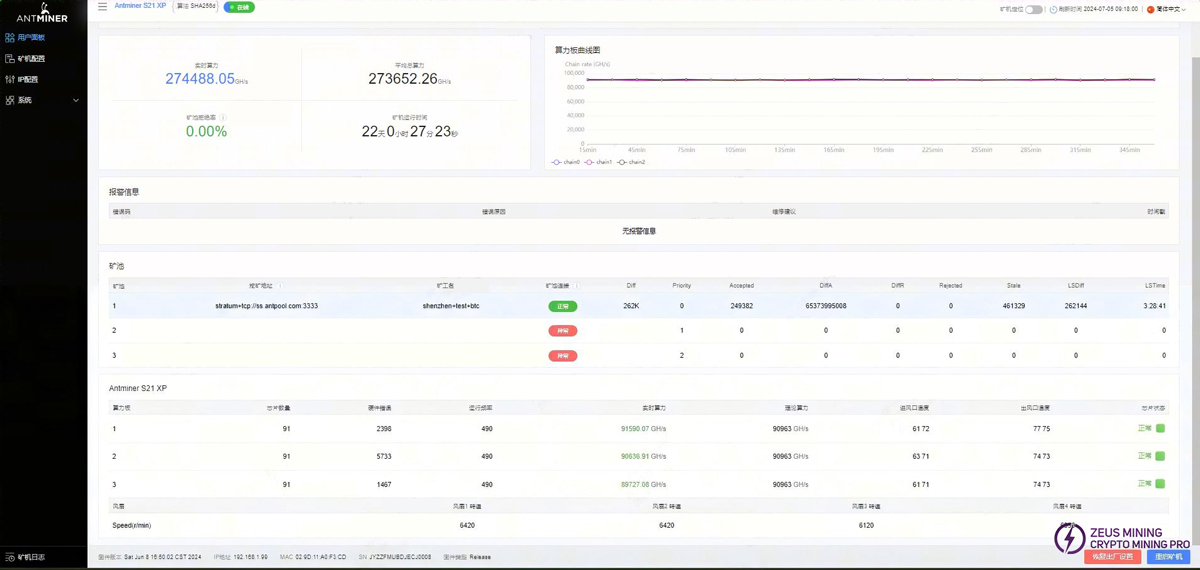This screenshot has width=1200, height=570.
Task: Toggle chain2 legend in hashrate chart
Action: [631, 162]
